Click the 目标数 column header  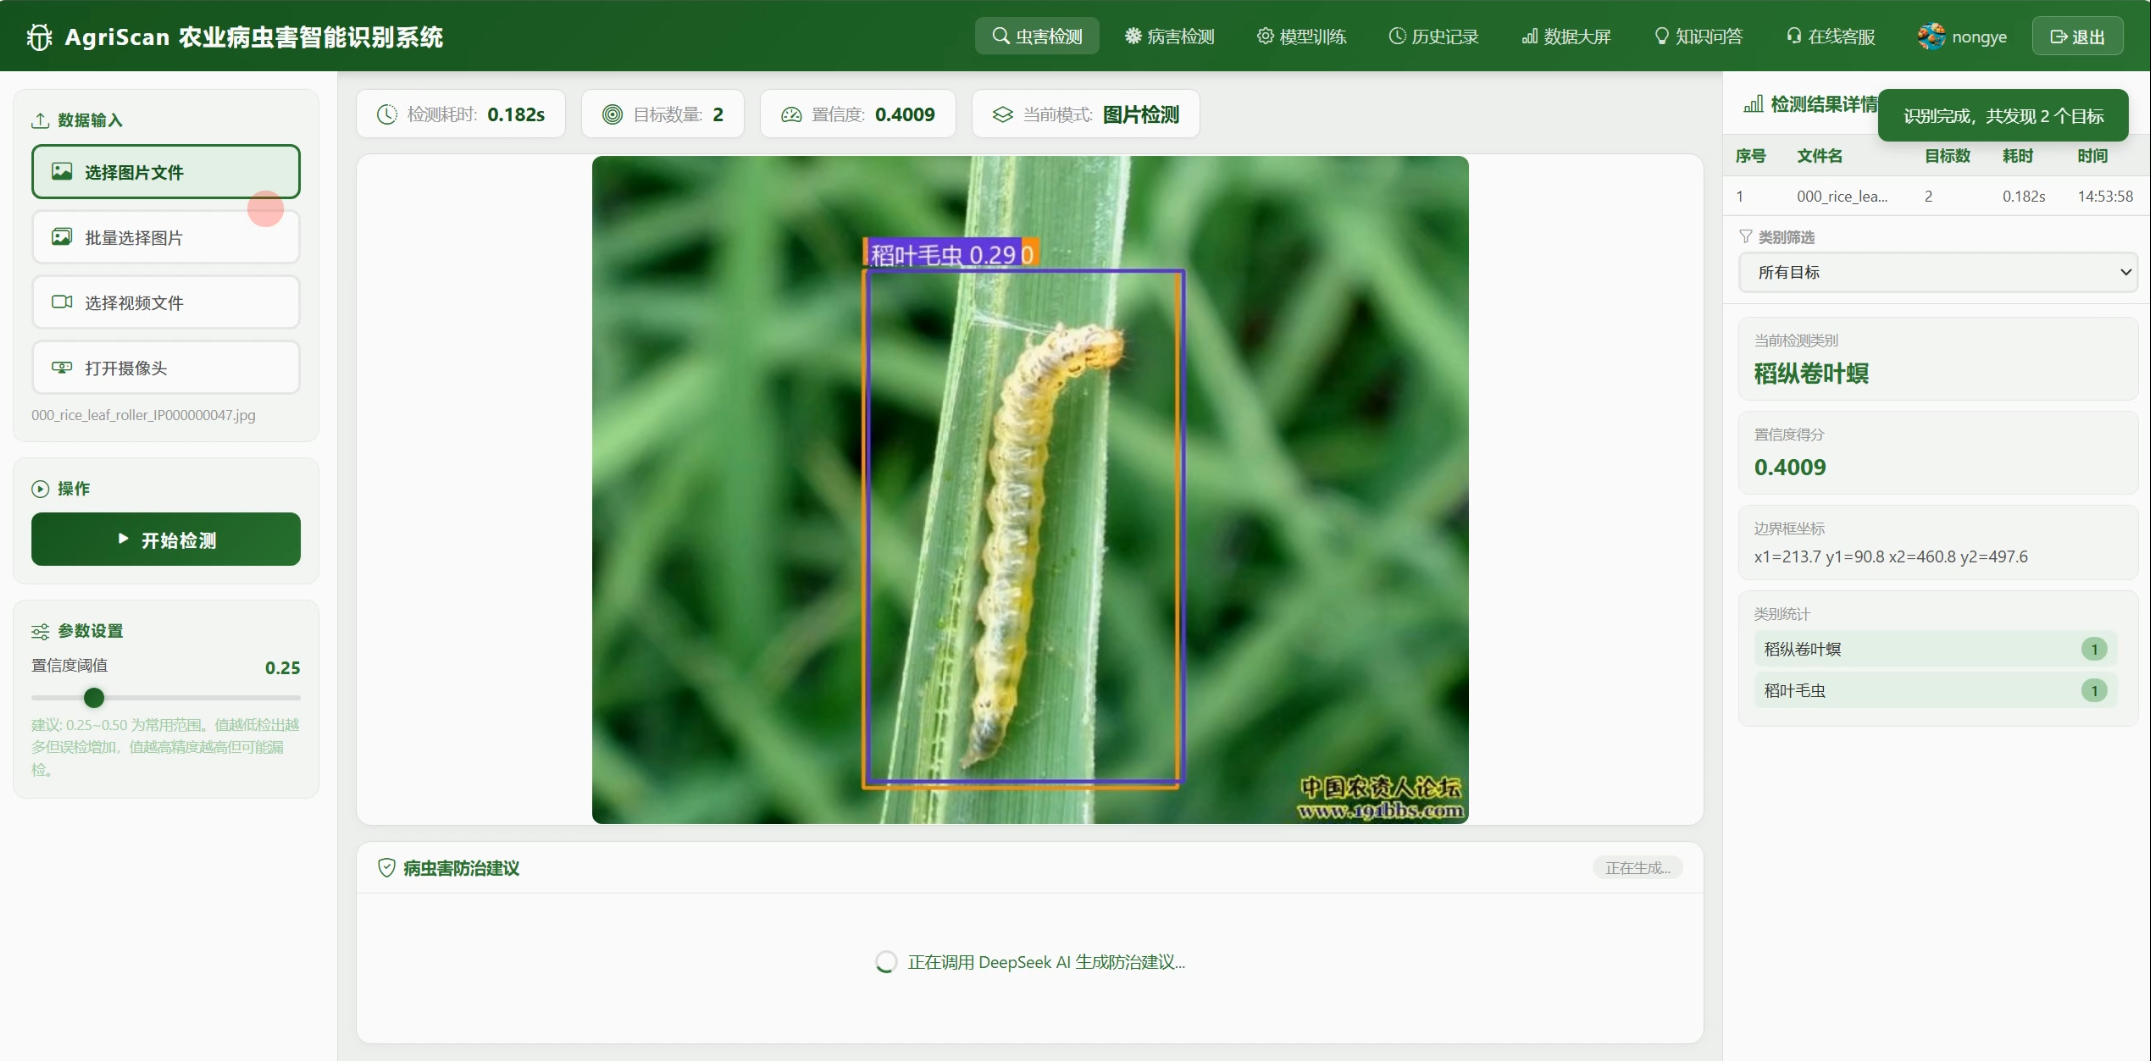click(x=1947, y=156)
